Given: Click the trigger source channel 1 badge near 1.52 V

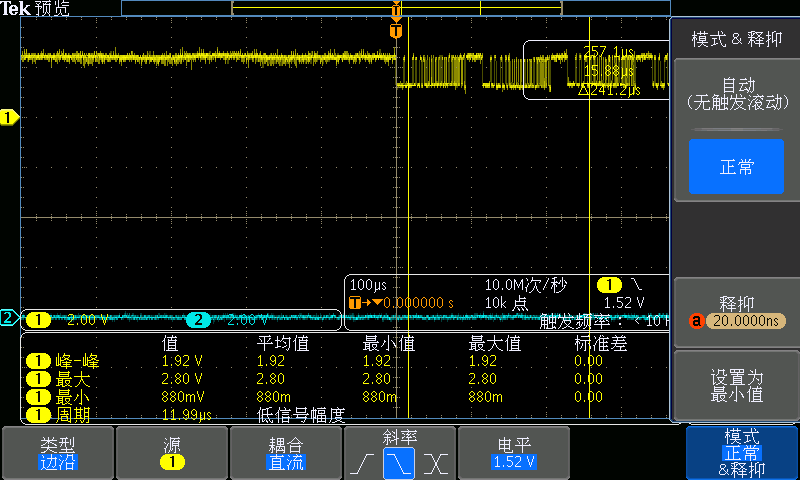Looking at the screenshot, I should click(609, 285).
